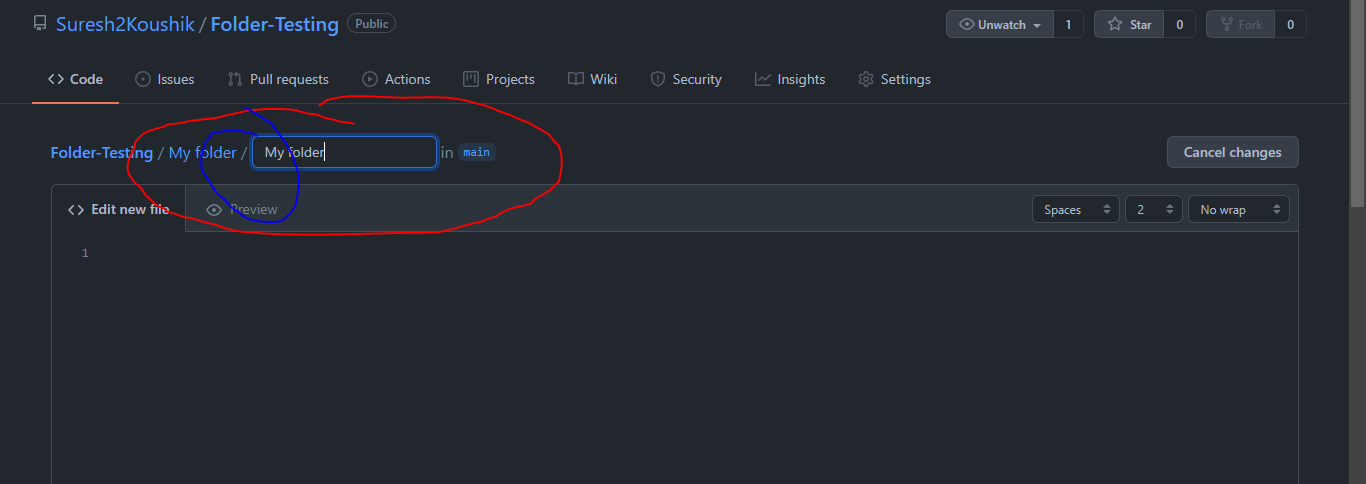Open the stargazers count of 0
The width and height of the screenshot is (1366, 484).
[1179, 24]
